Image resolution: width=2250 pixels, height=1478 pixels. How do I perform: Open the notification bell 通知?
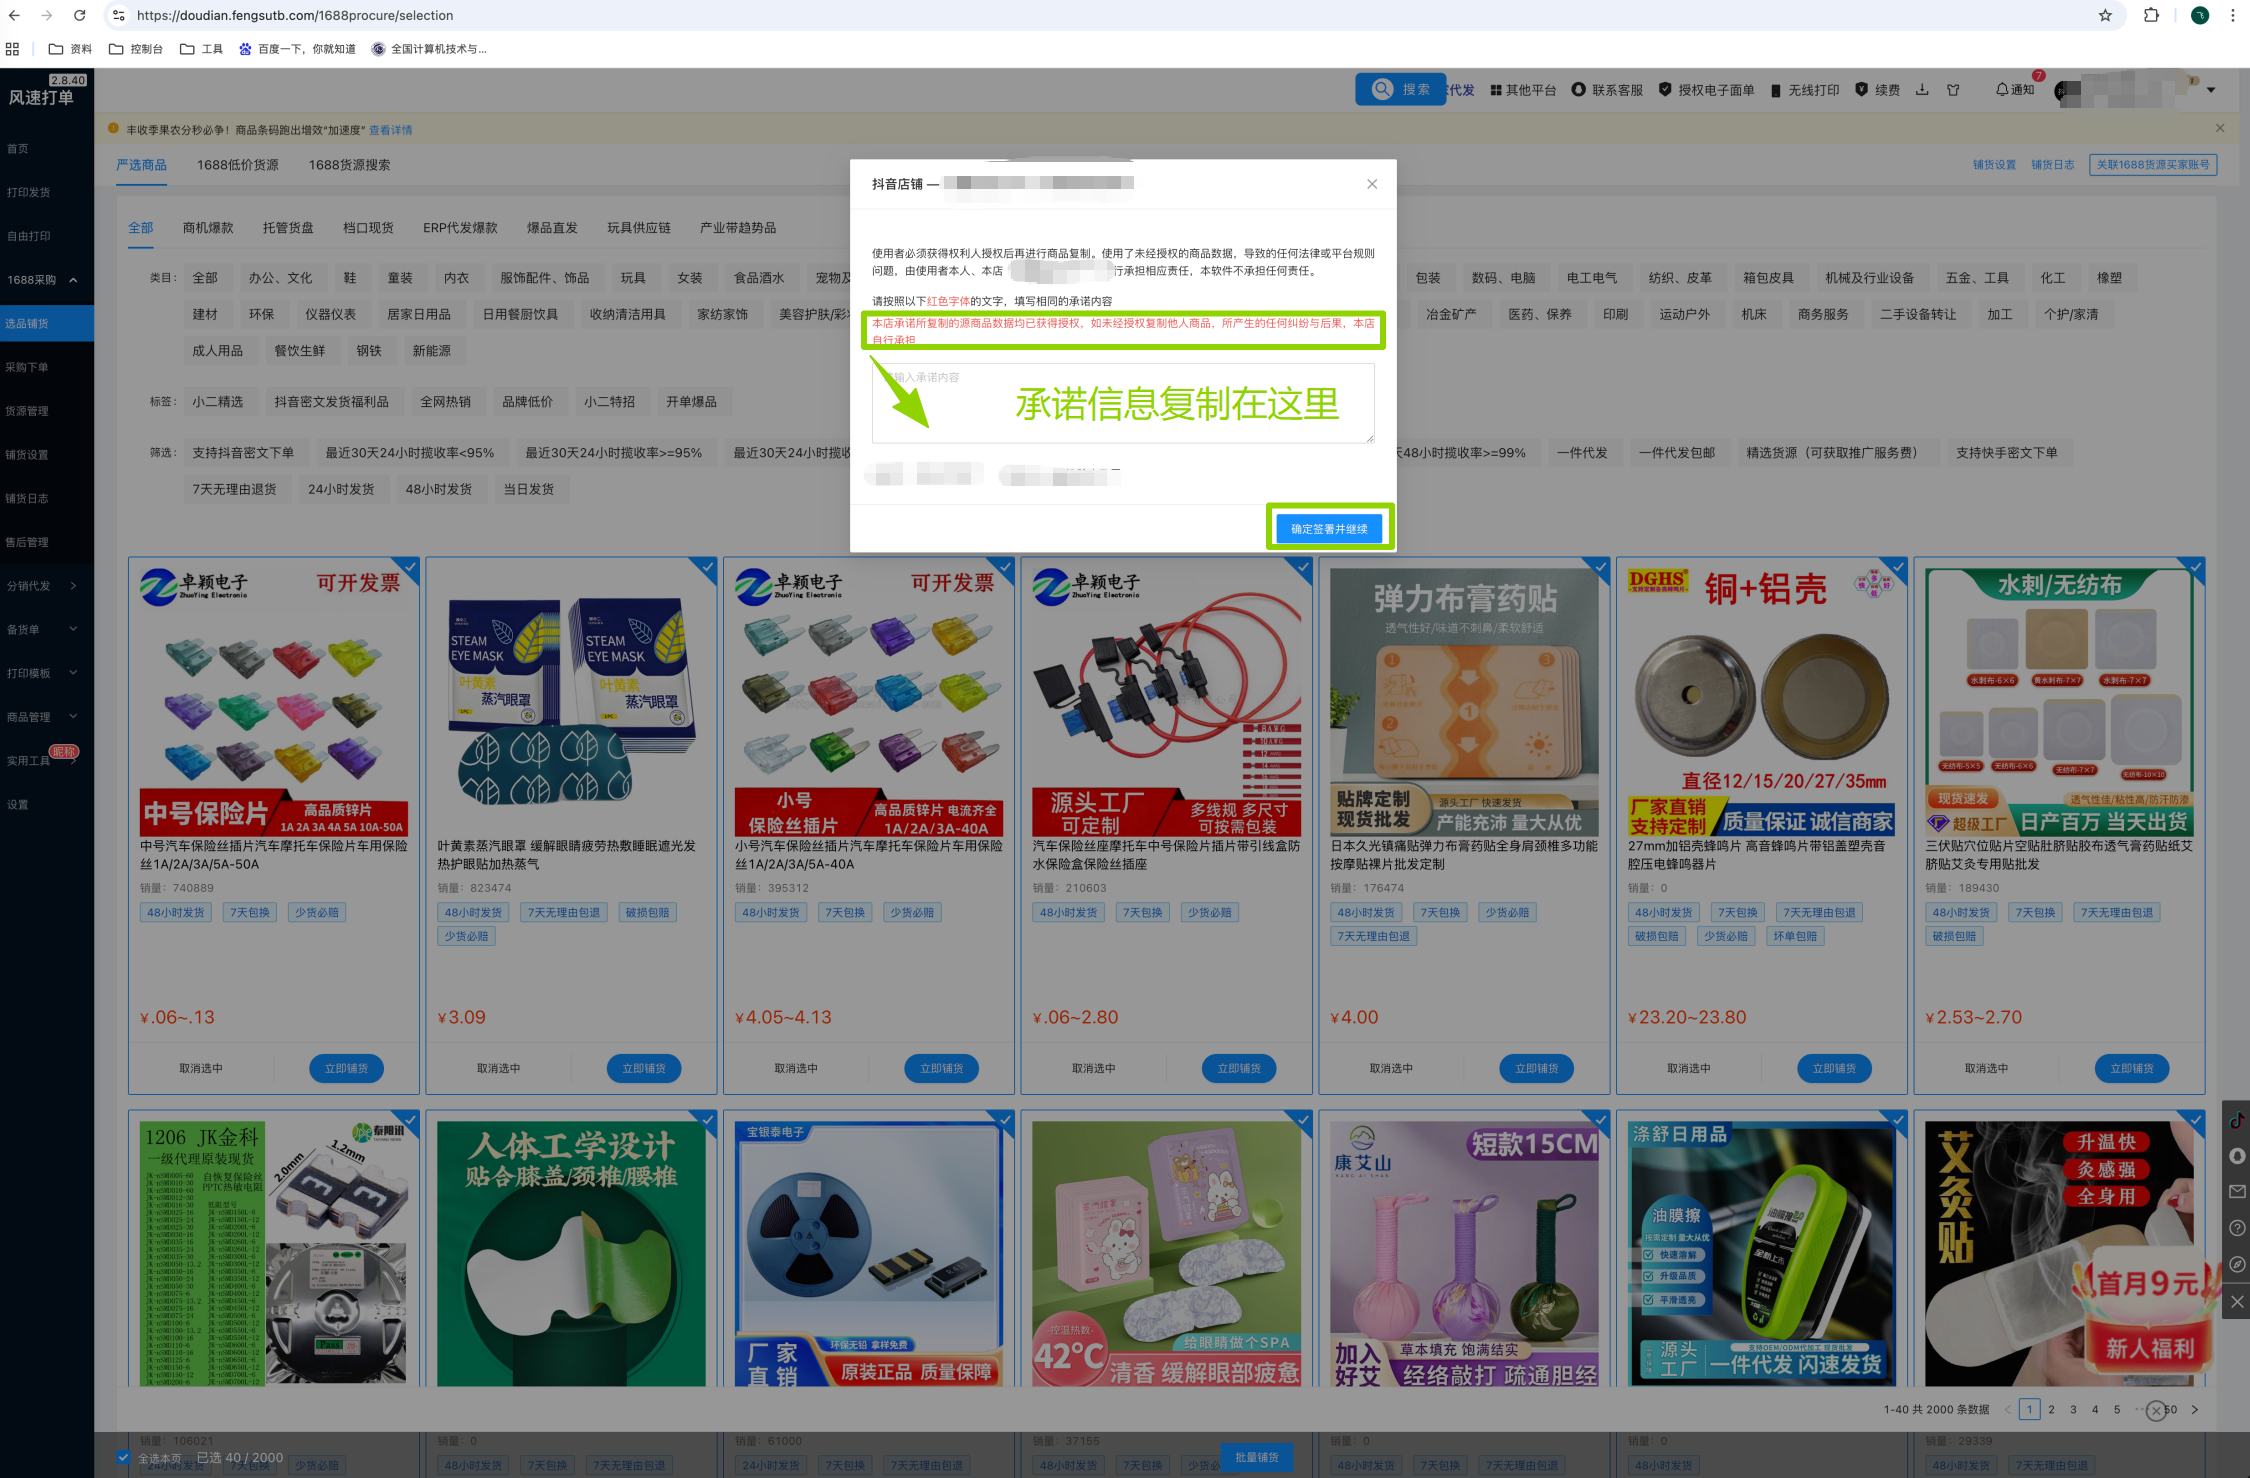(2014, 90)
